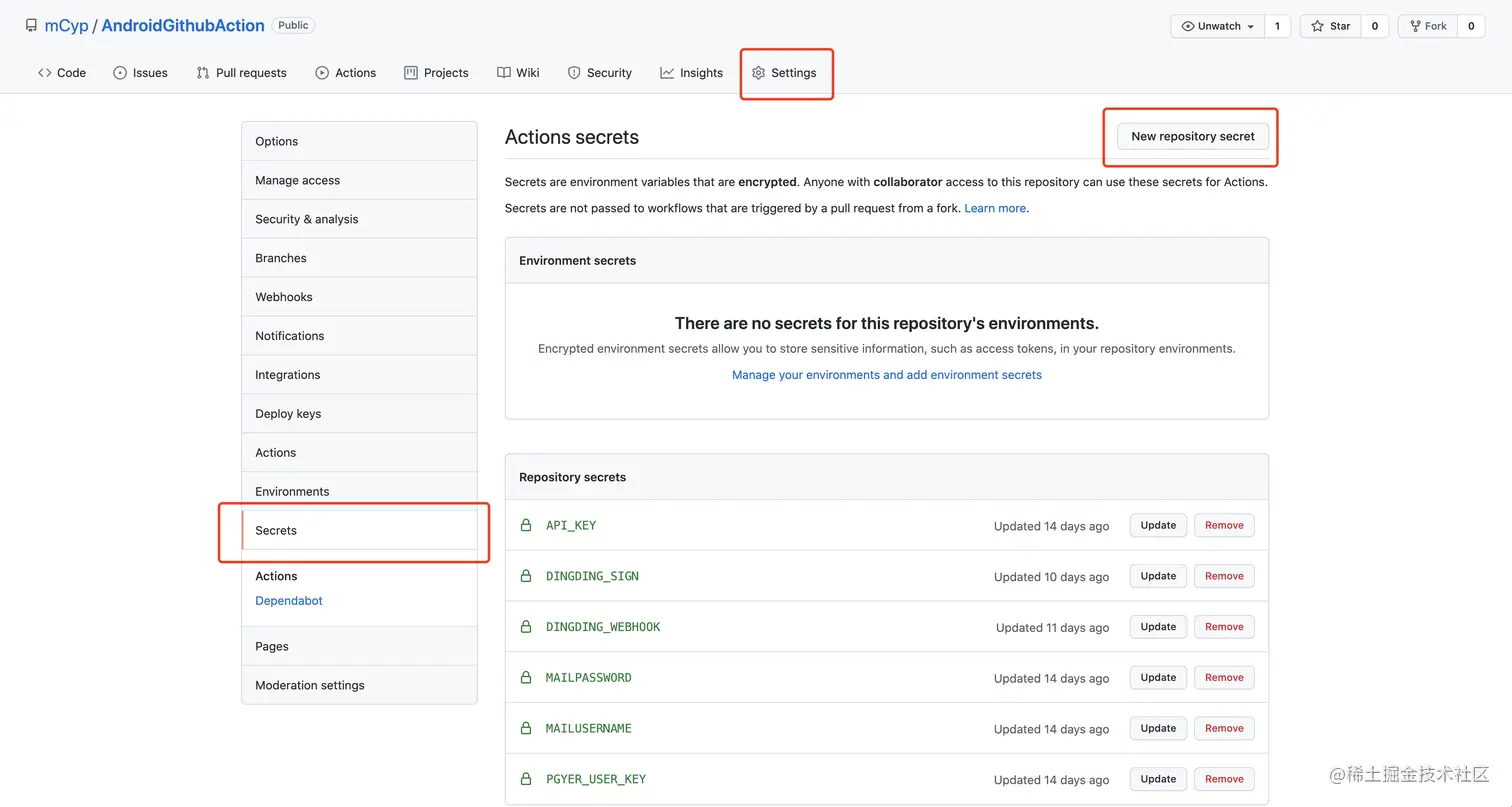Screen dimensions: 1512x807
Task: Update the DINGDING_SIGN secret
Action: click(x=1158, y=576)
